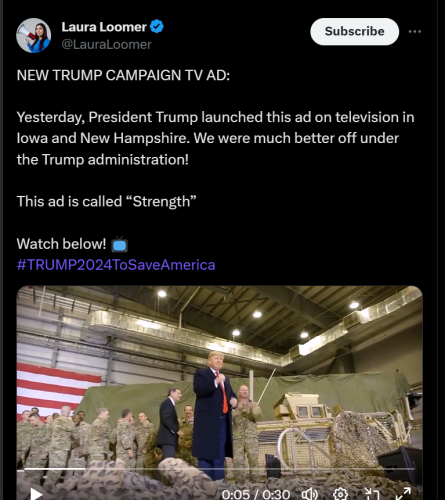Open the @LauraLoomer handle link

coord(106,44)
